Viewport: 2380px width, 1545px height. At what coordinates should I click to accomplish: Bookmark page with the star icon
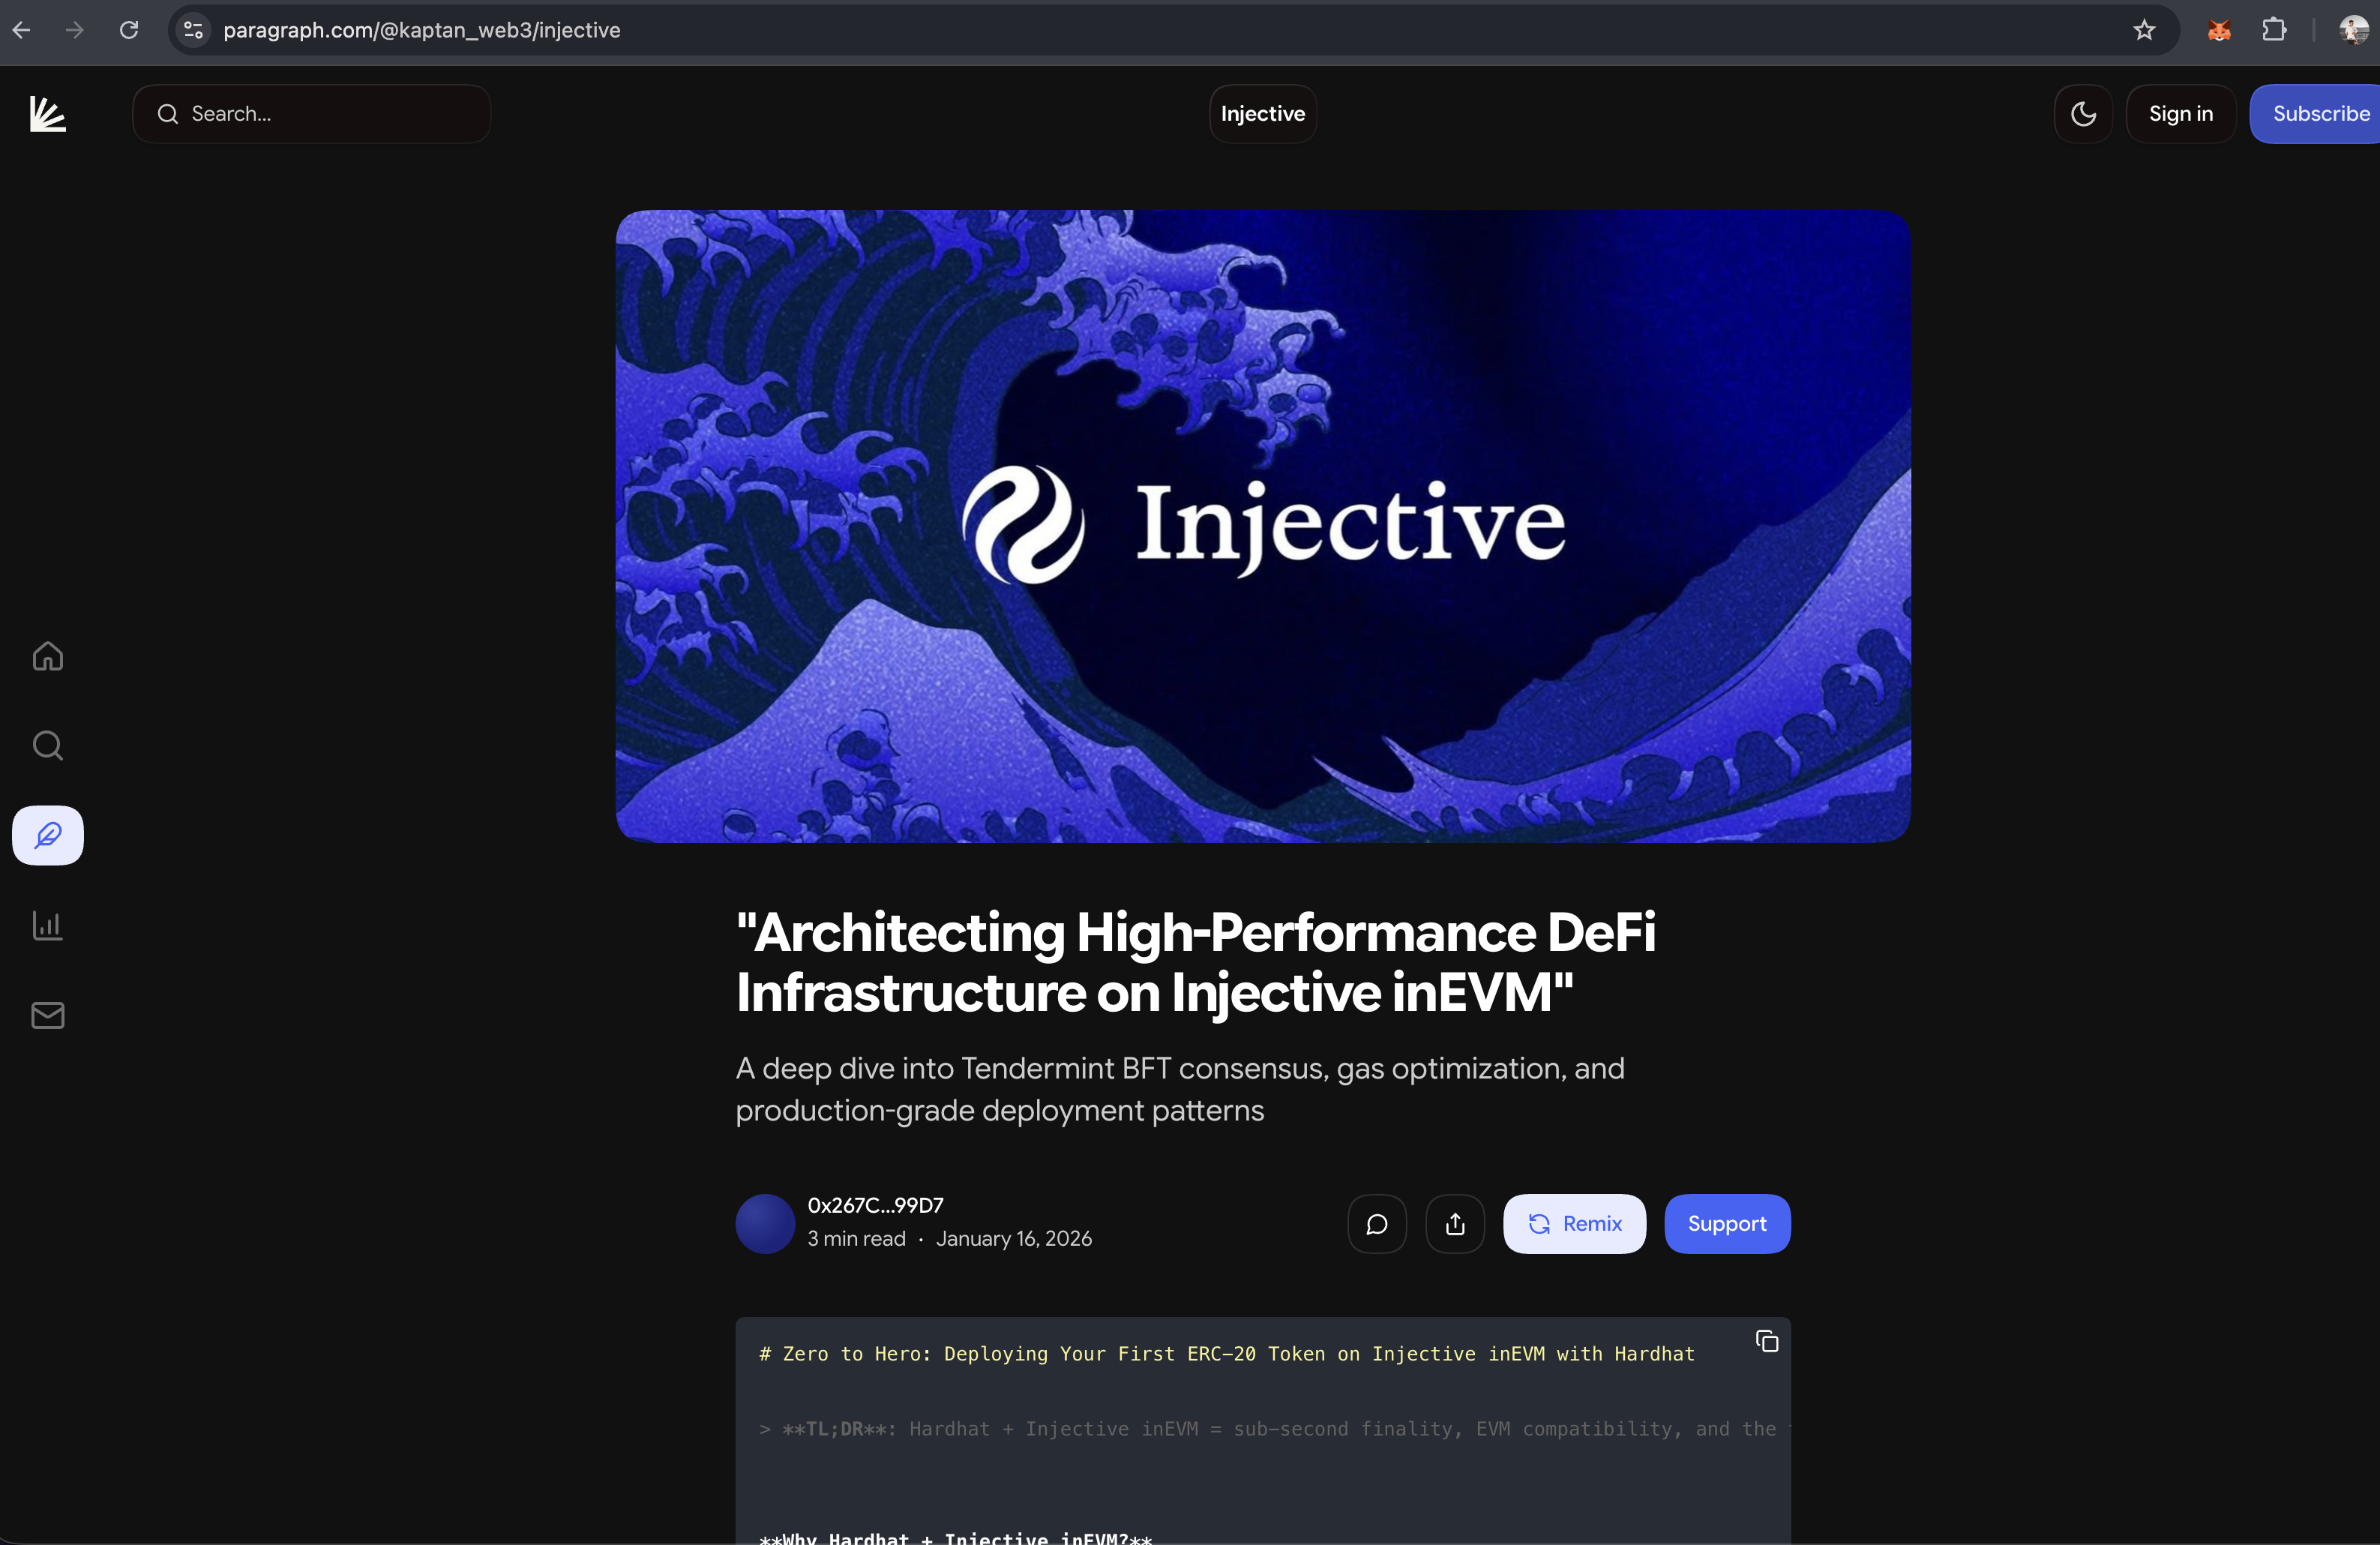point(2143,30)
